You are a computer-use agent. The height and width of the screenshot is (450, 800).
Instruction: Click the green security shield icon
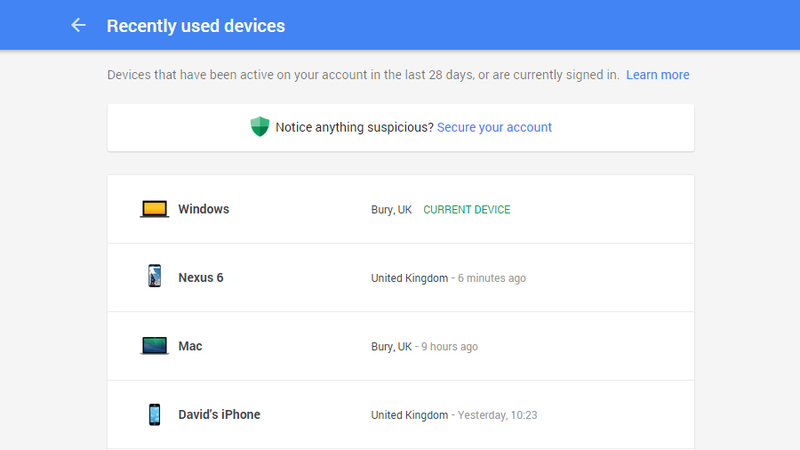pyautogui.click(x=260, y=127)
